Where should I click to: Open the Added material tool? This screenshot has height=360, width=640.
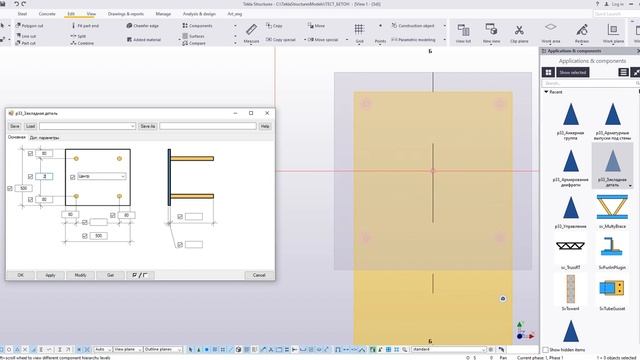144,40
